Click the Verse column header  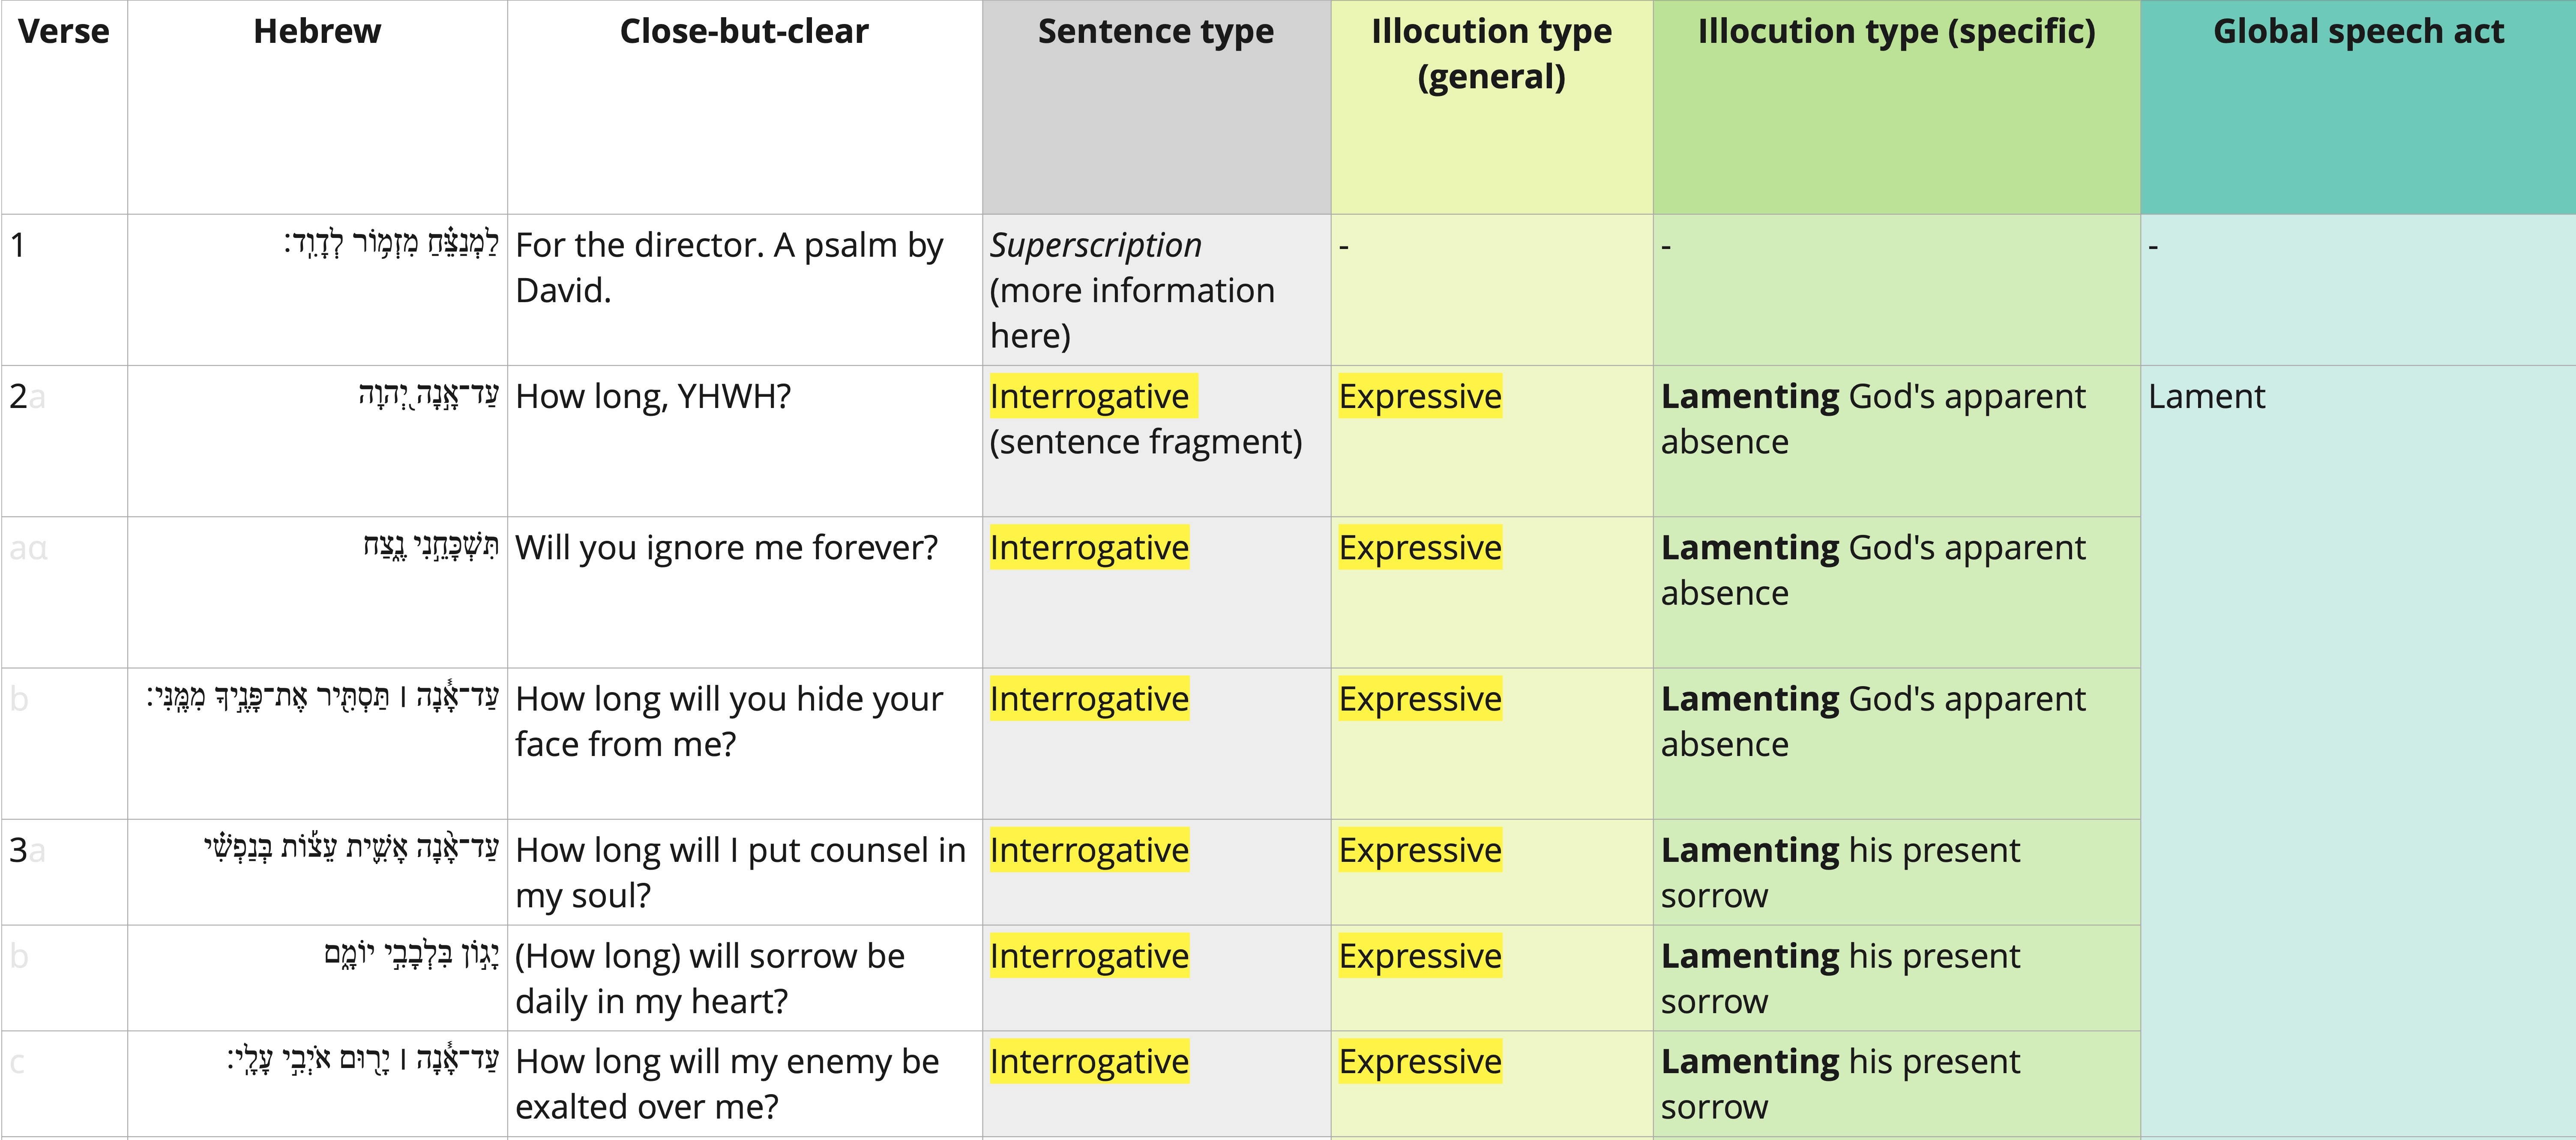coord(64,107)
